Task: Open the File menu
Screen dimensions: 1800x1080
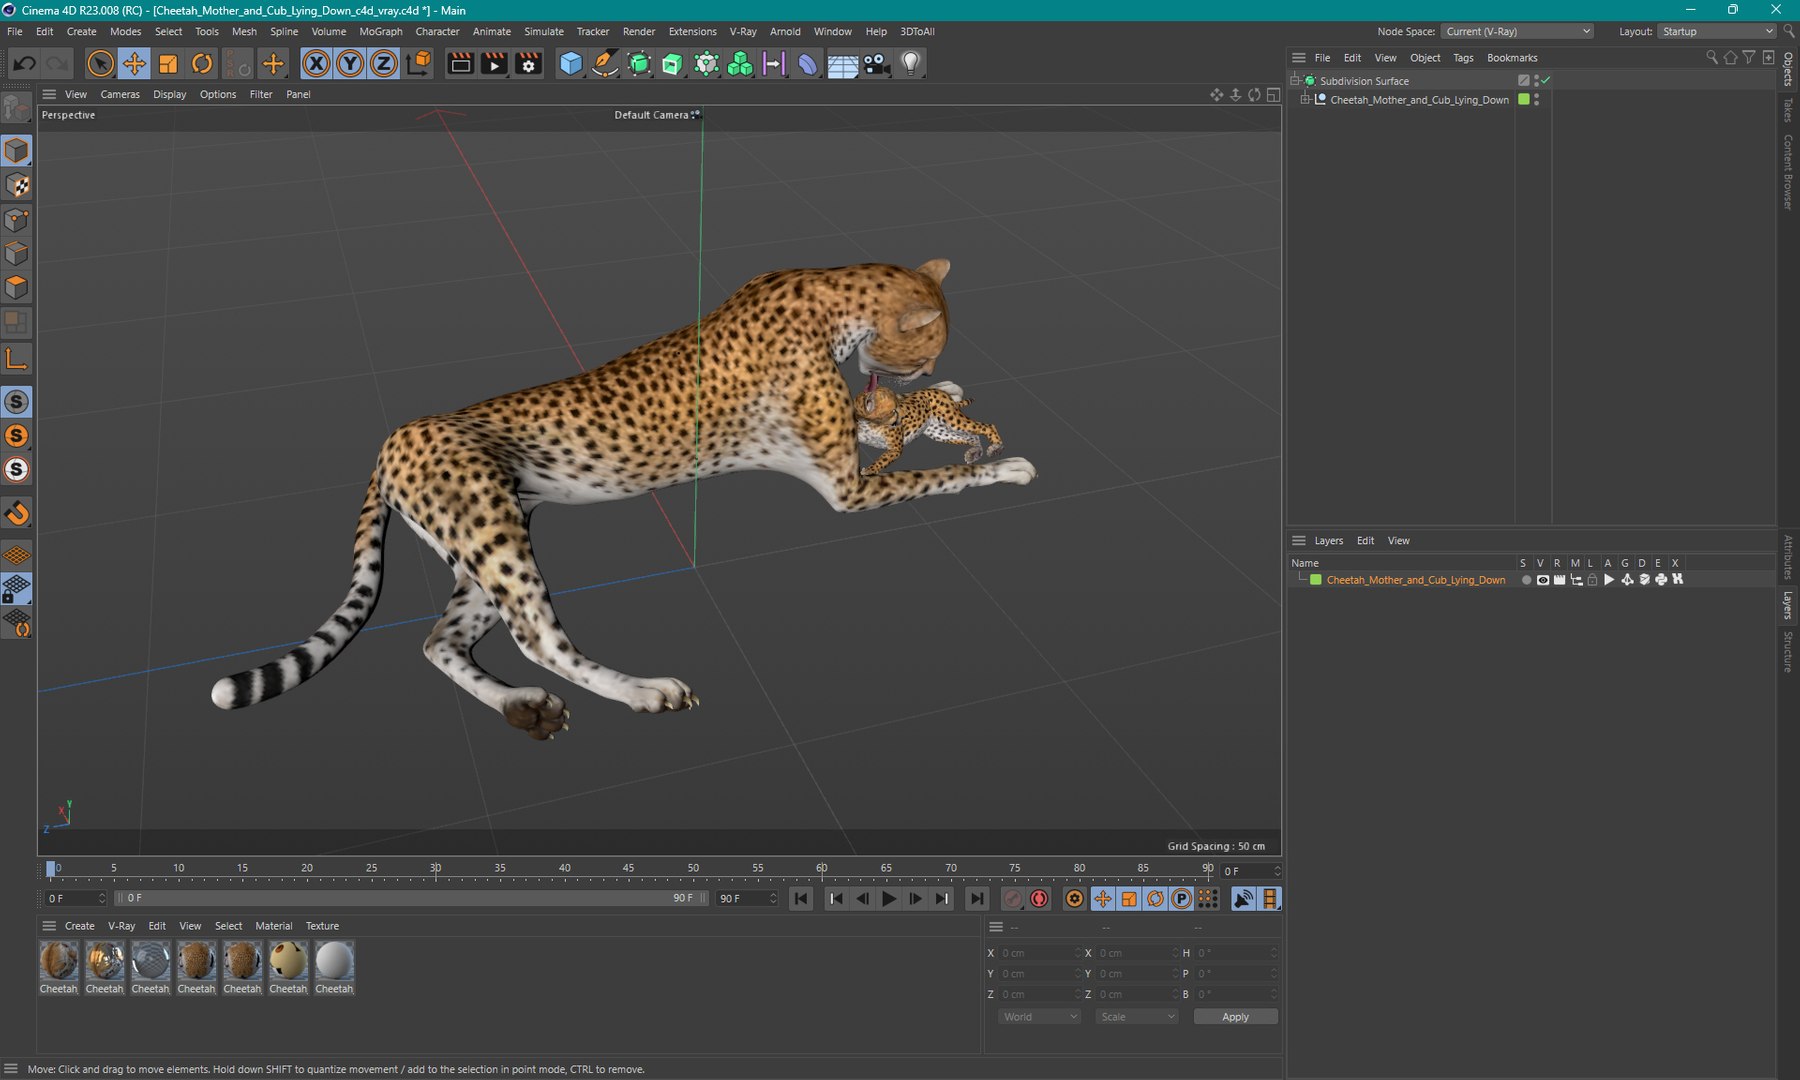Action: 15,32
